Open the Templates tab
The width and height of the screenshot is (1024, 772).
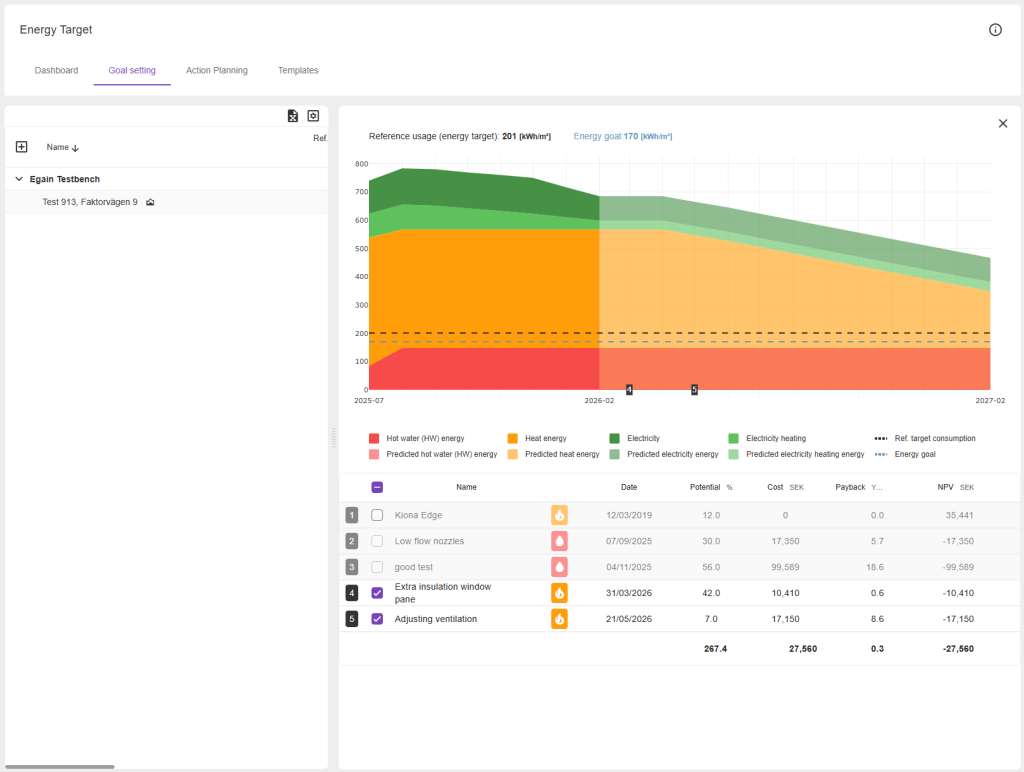298,71
